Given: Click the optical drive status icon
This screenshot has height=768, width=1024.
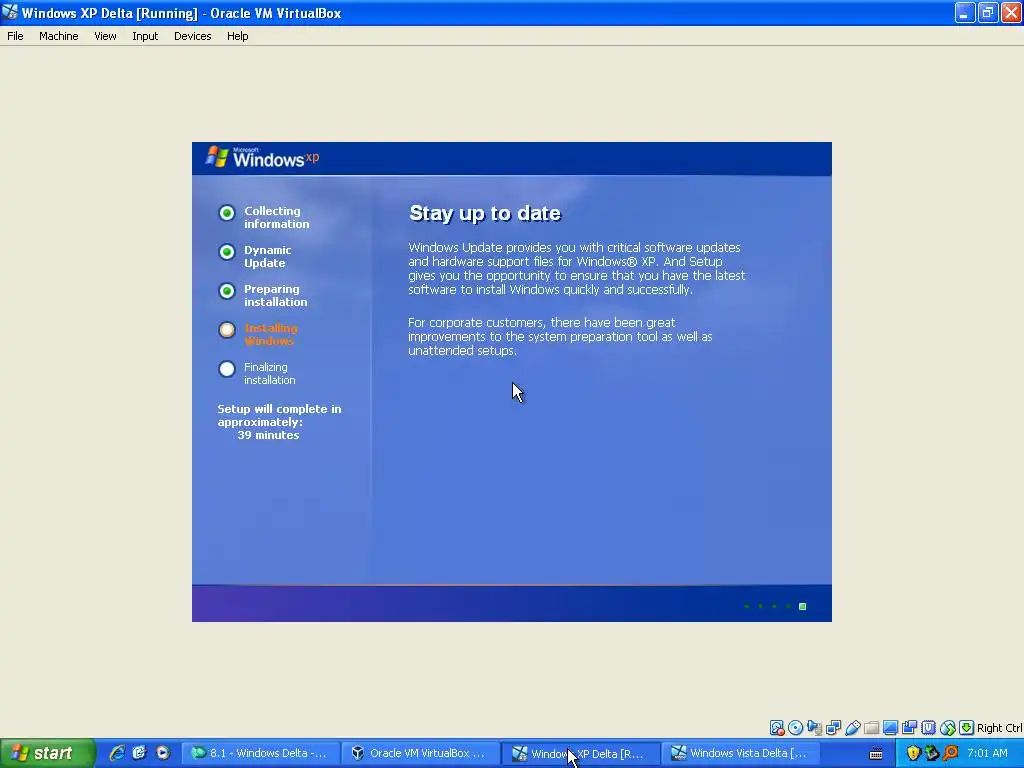Looking at the screenshot, I should (x=795, y=728).
